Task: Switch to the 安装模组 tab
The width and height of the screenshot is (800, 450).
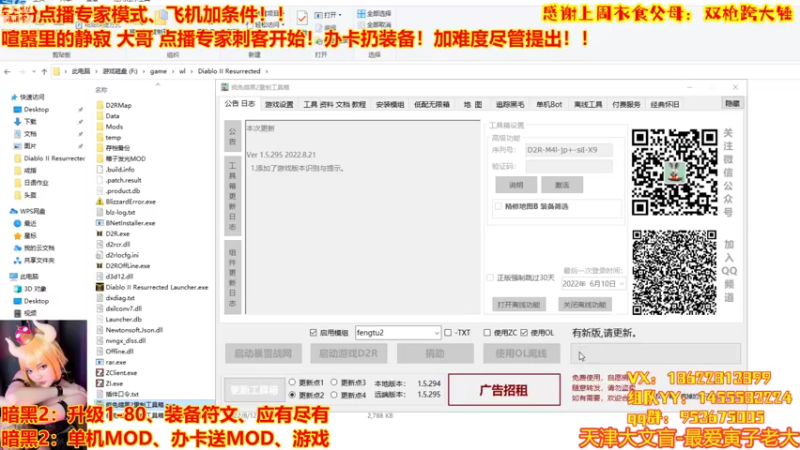Action: (390, 105)
